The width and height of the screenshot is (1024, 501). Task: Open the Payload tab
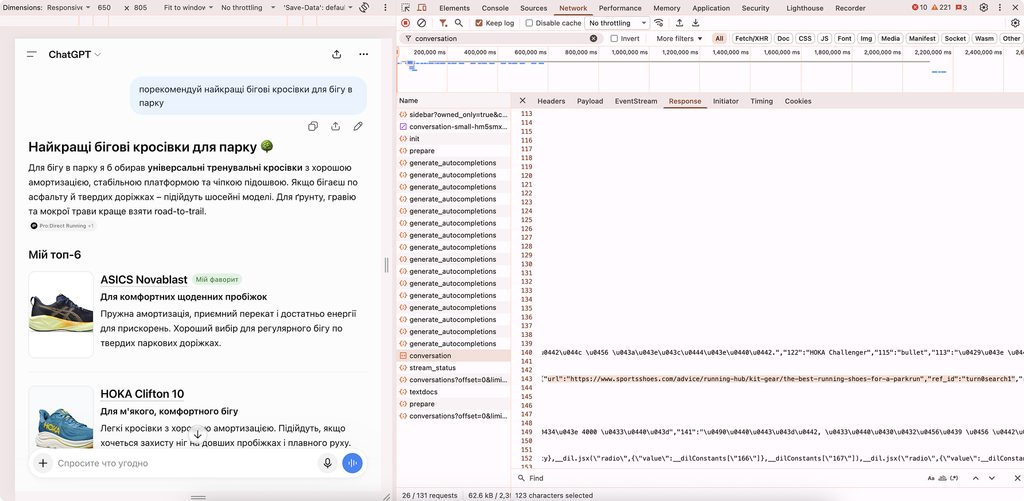590,101
